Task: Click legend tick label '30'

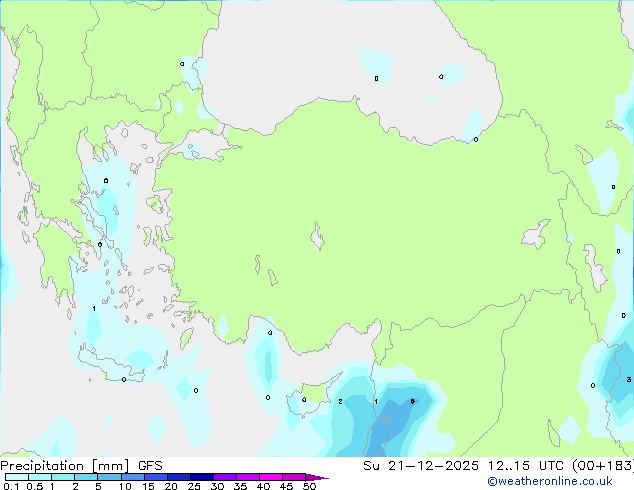Action: (217, 486)
